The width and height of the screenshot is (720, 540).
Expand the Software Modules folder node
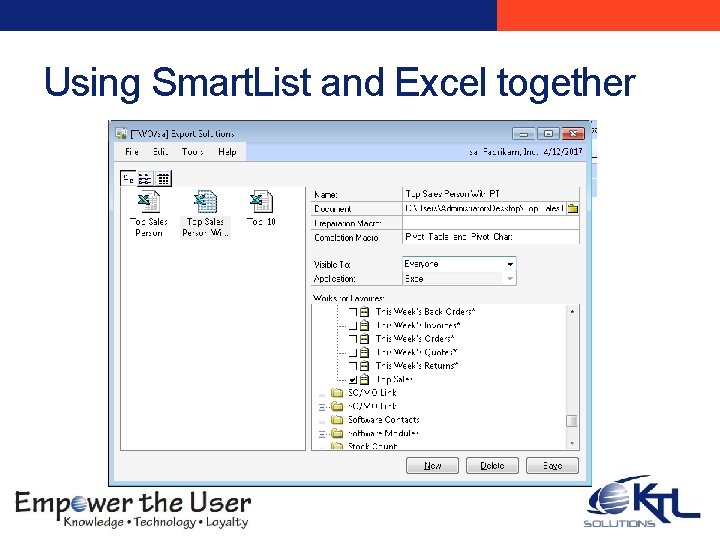coord(322,433)
